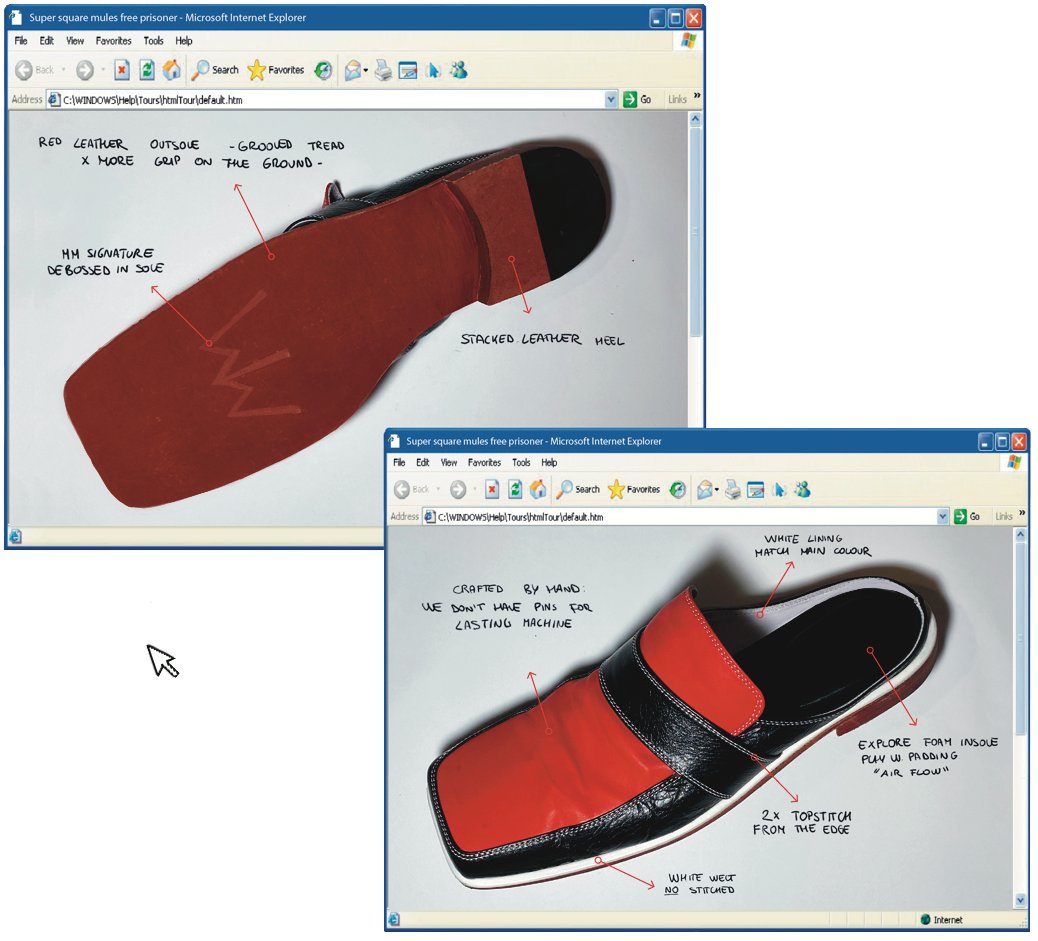This screenshot has height=941, width=1038.
Task: Click Refresh icon in lower window toolbar
Action: (x=515, y=489)
